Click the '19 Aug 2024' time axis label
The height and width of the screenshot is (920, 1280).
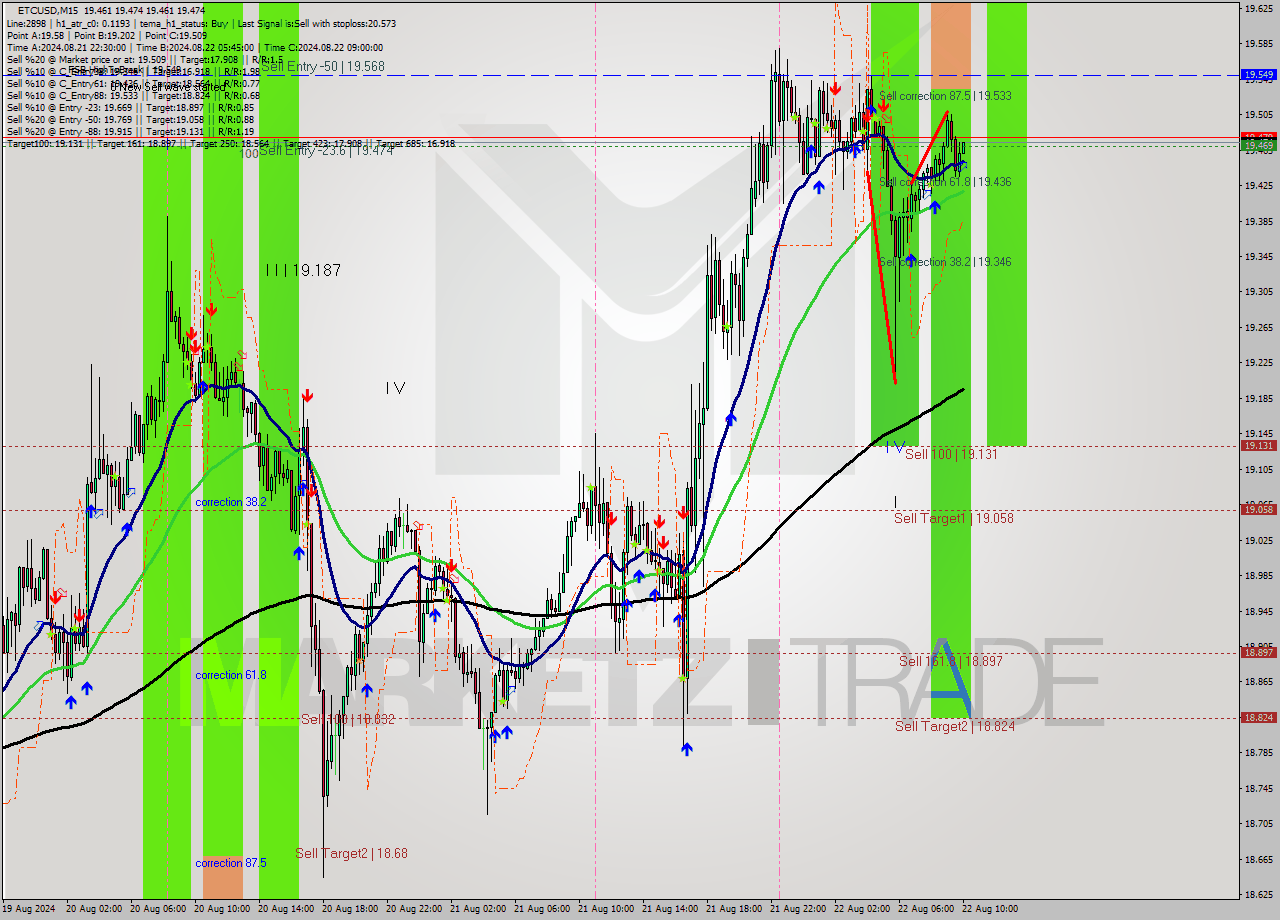30,909
